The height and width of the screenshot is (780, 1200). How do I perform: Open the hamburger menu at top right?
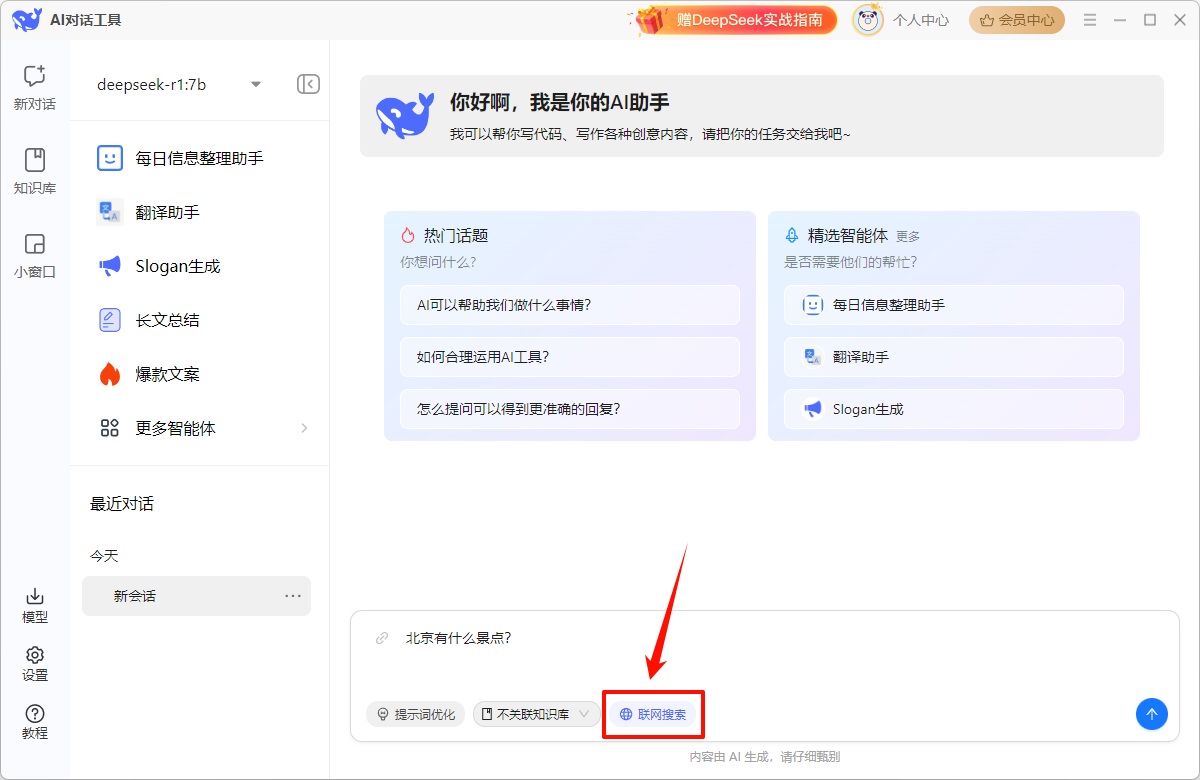coord(1089,18)
